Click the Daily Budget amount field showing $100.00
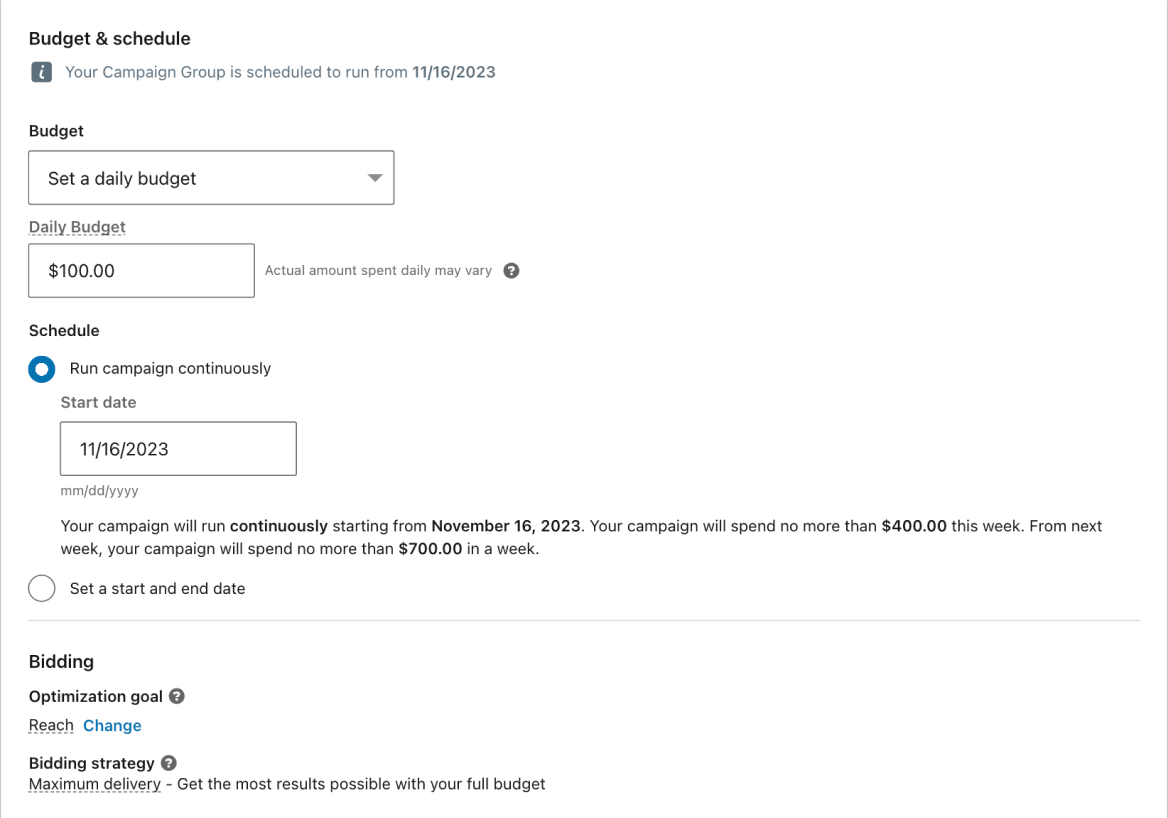The height and width of the screenshot is (818, 1168). tap(140, 270)
